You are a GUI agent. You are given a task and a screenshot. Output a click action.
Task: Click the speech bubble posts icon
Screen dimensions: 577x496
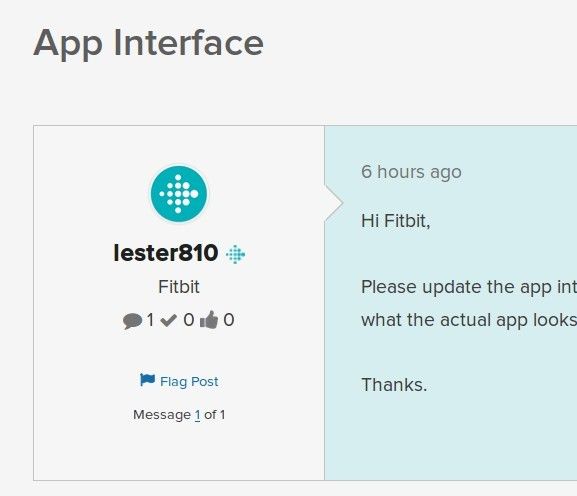point(132,321)
